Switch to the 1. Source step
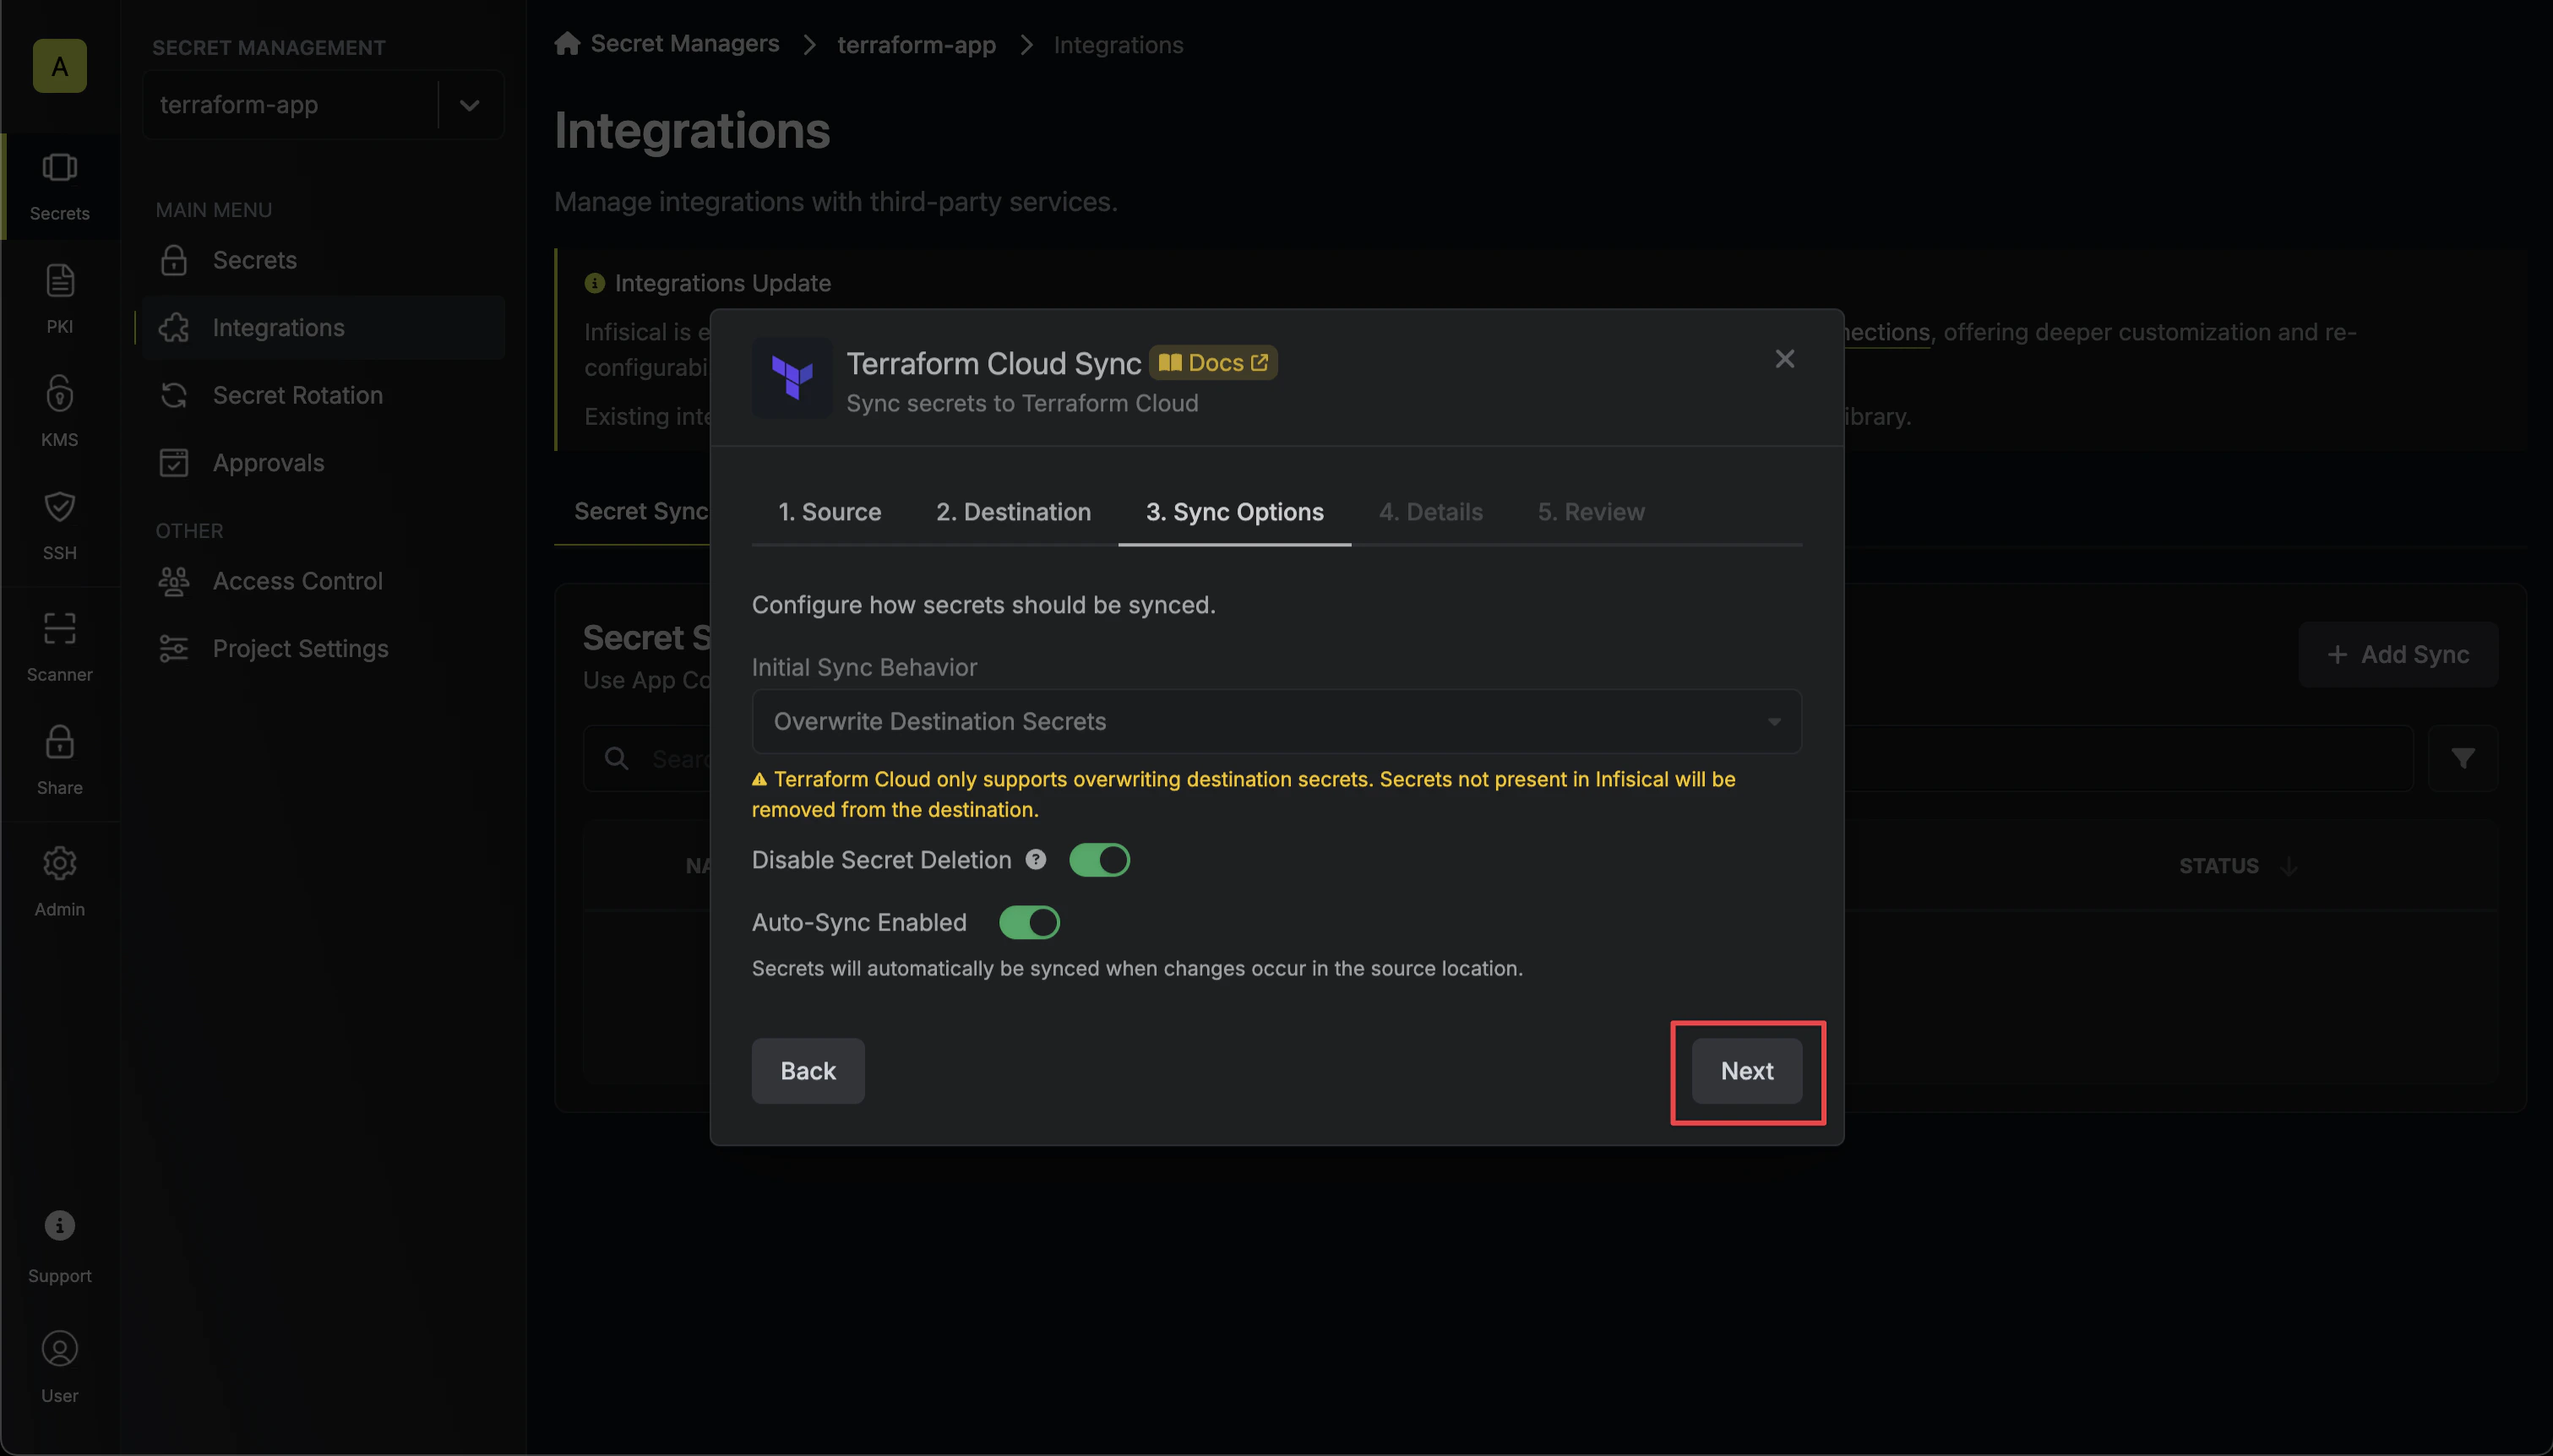 pyautogui.click(x=829, y=511)
